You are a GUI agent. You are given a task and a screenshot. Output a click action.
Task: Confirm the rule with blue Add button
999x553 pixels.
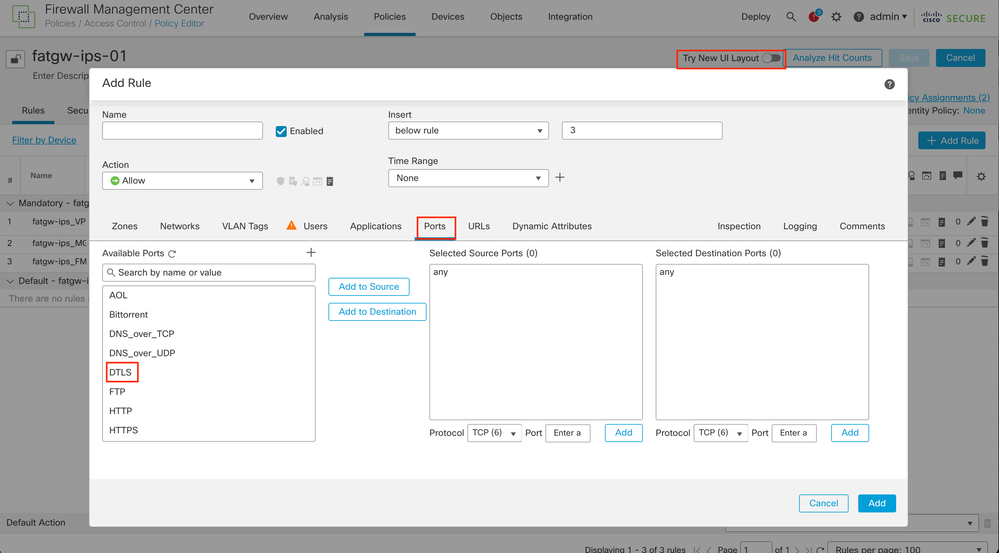[877, 503]
